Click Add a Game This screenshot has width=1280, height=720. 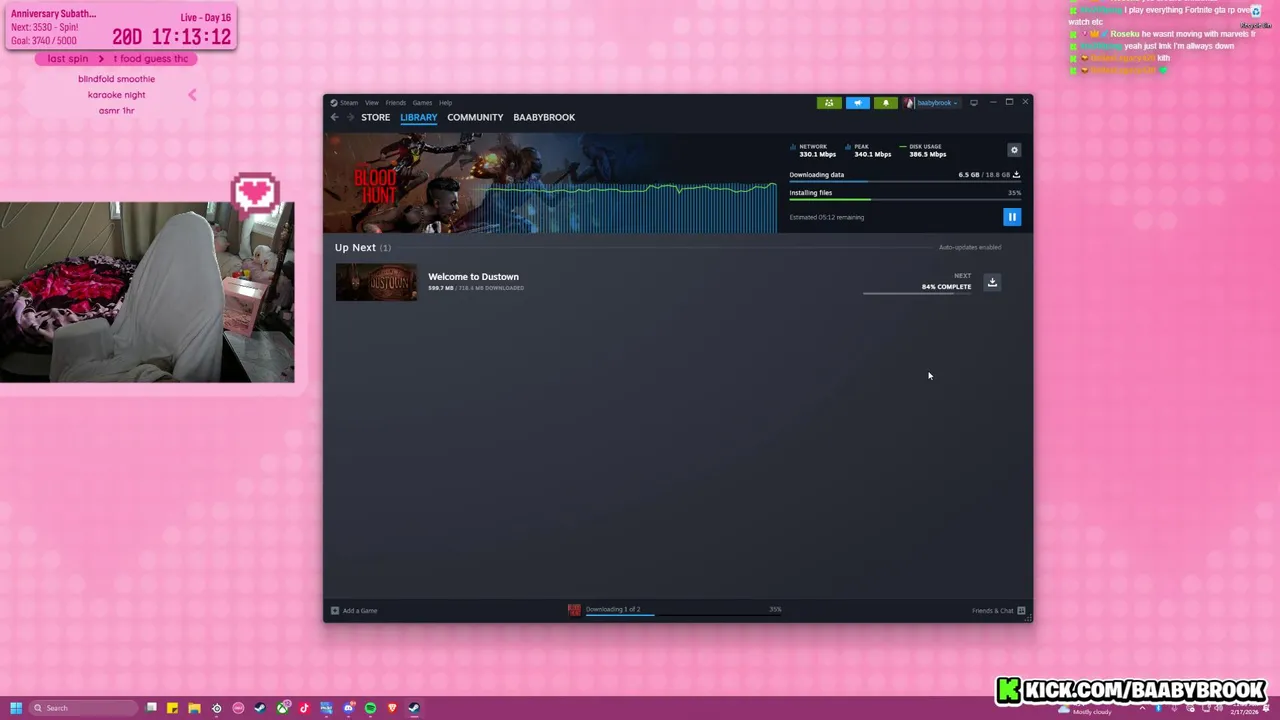click(354, 610)
